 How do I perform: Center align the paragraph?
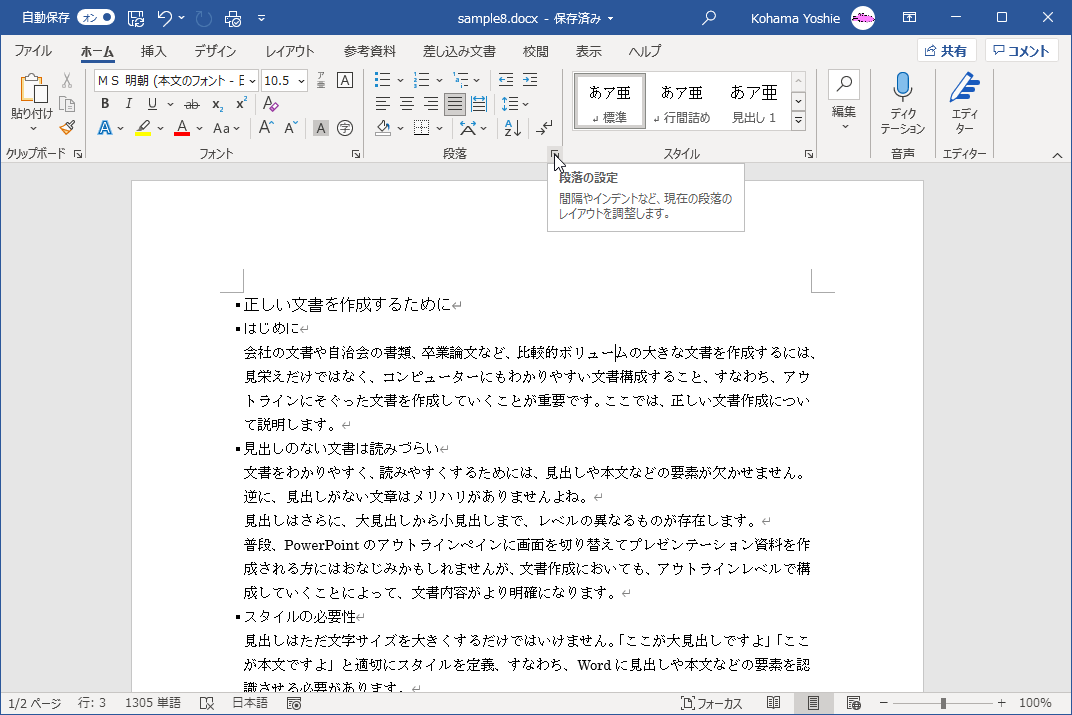(x=407, y=104)
